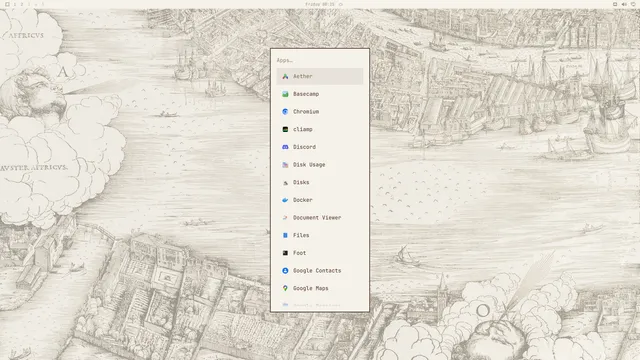Launch the Disks utility
The height and width of the screenshot is (360, 640).
320,182
